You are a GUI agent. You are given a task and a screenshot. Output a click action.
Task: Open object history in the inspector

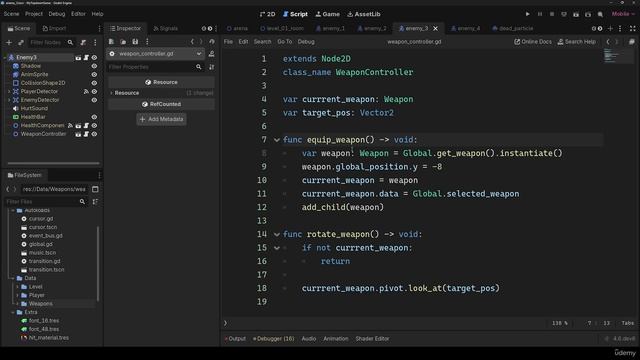click(x=211, y=42)
